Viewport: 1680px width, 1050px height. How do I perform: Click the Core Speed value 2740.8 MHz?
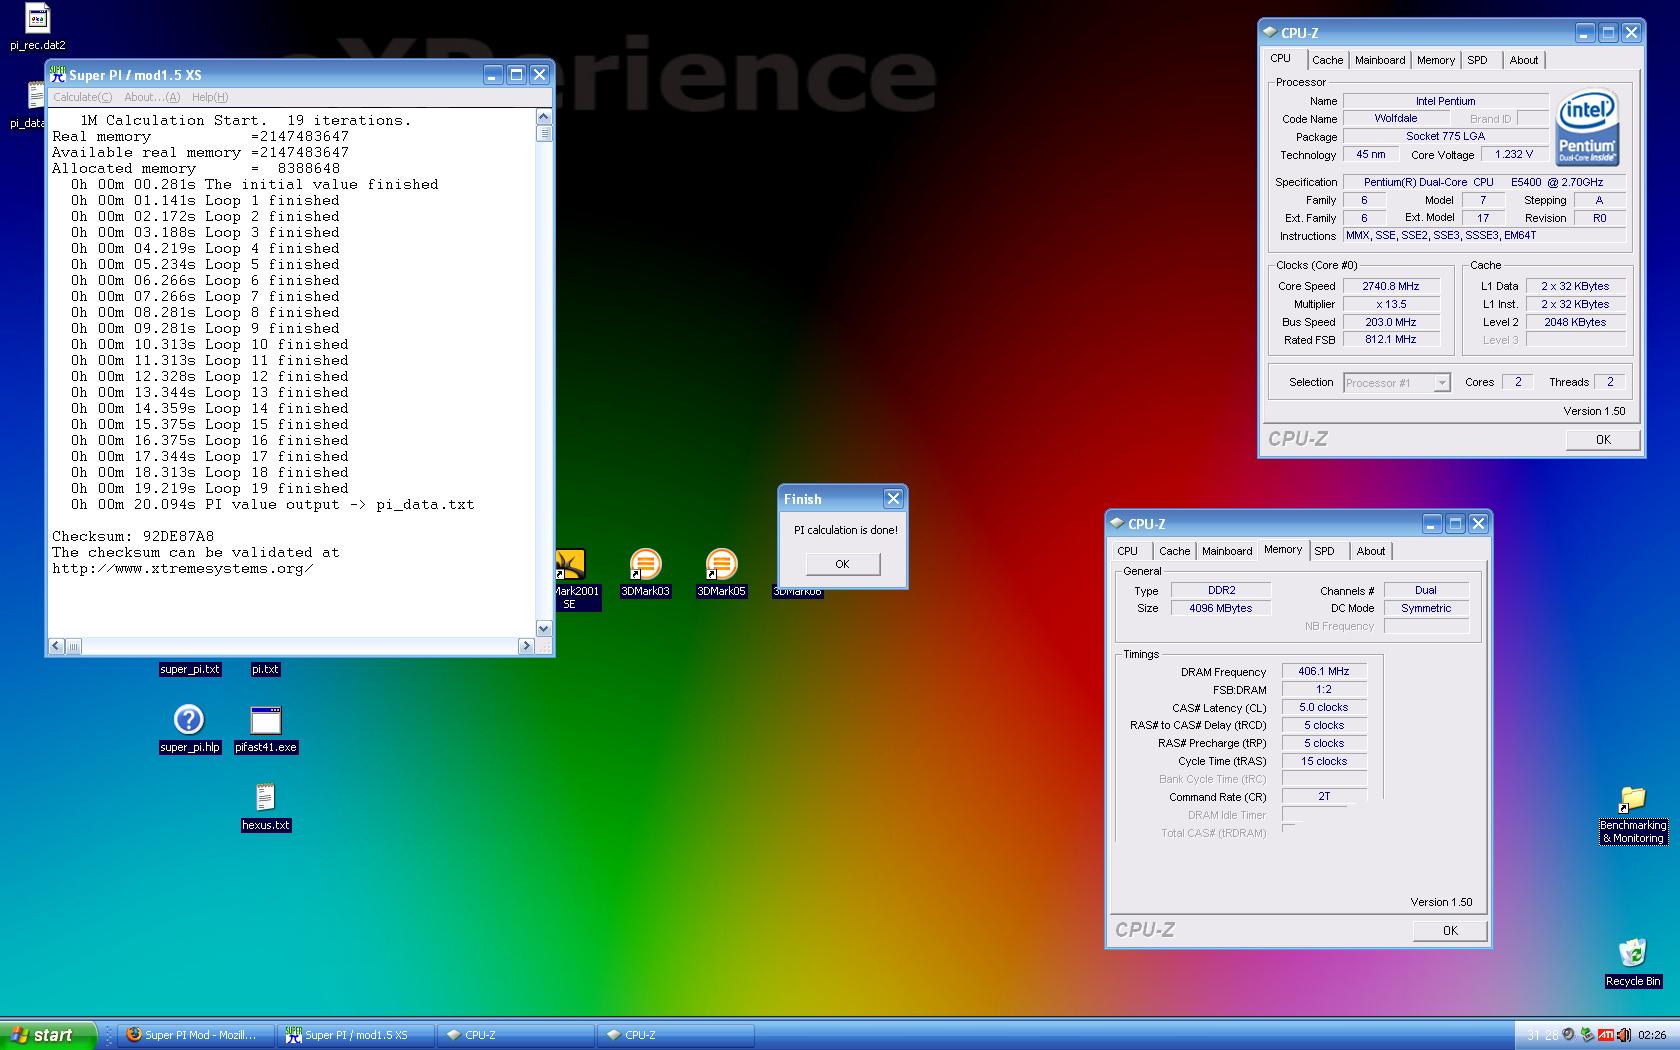[1390, 286]
